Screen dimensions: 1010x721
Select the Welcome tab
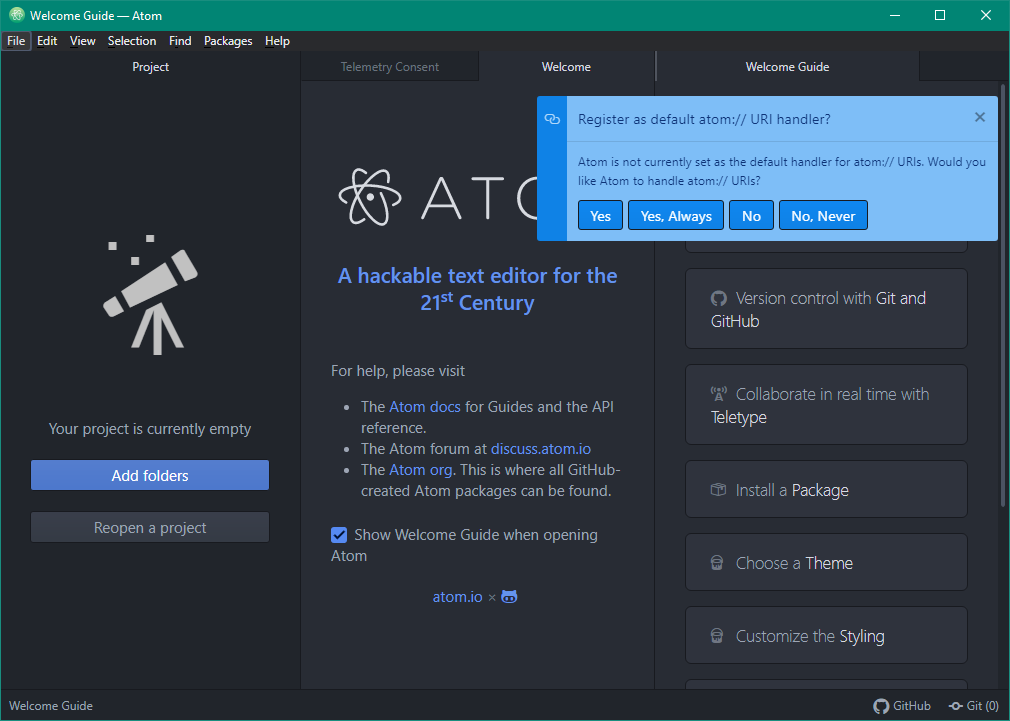pos(566,66)
